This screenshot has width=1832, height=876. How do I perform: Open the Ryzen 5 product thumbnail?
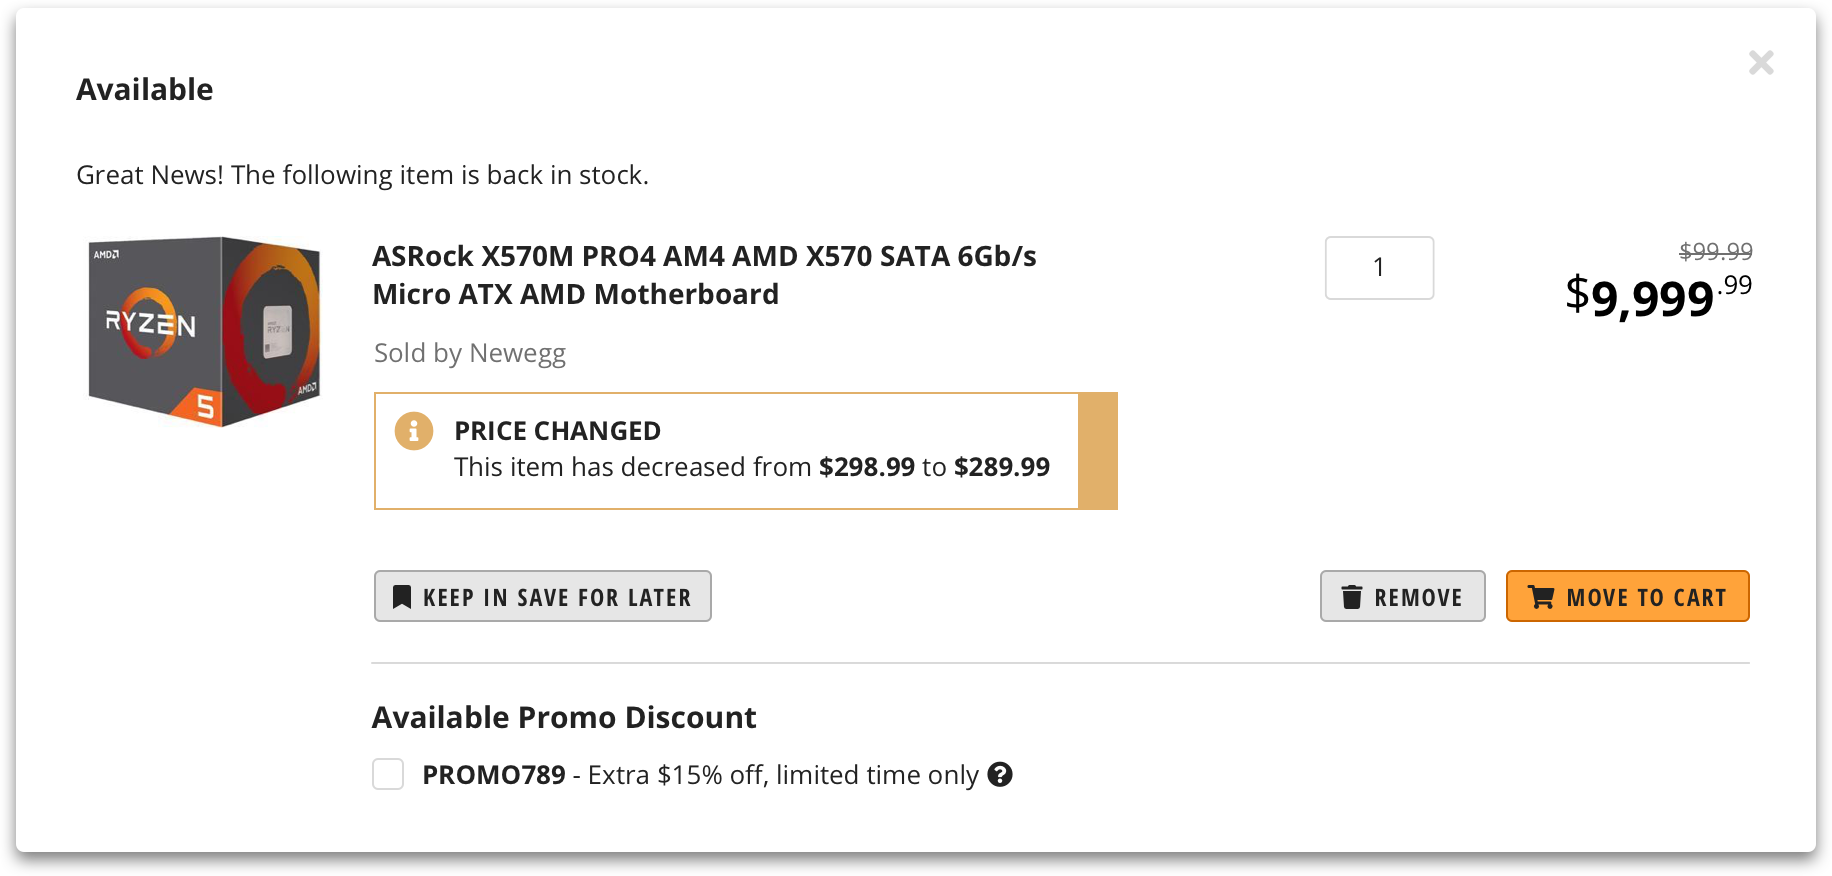205,331
